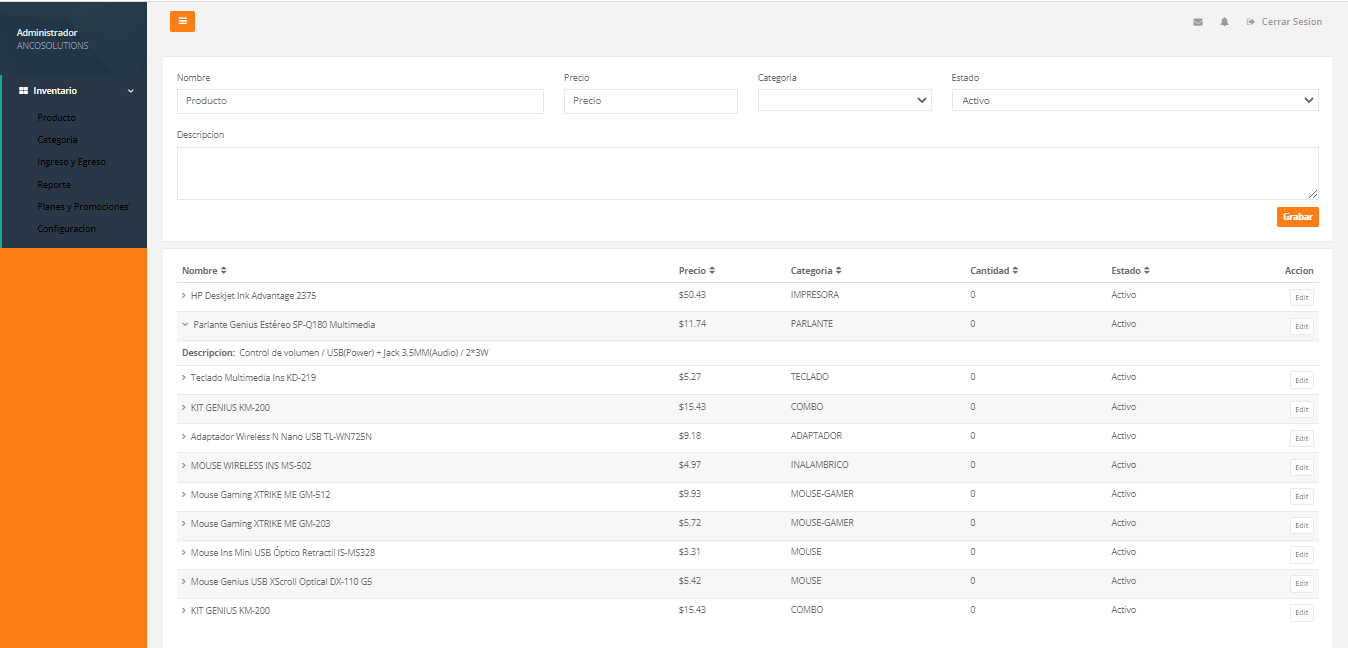
Task: Expand the Mouse Ins Mini USB Óptico row
Action: (184, 553)
